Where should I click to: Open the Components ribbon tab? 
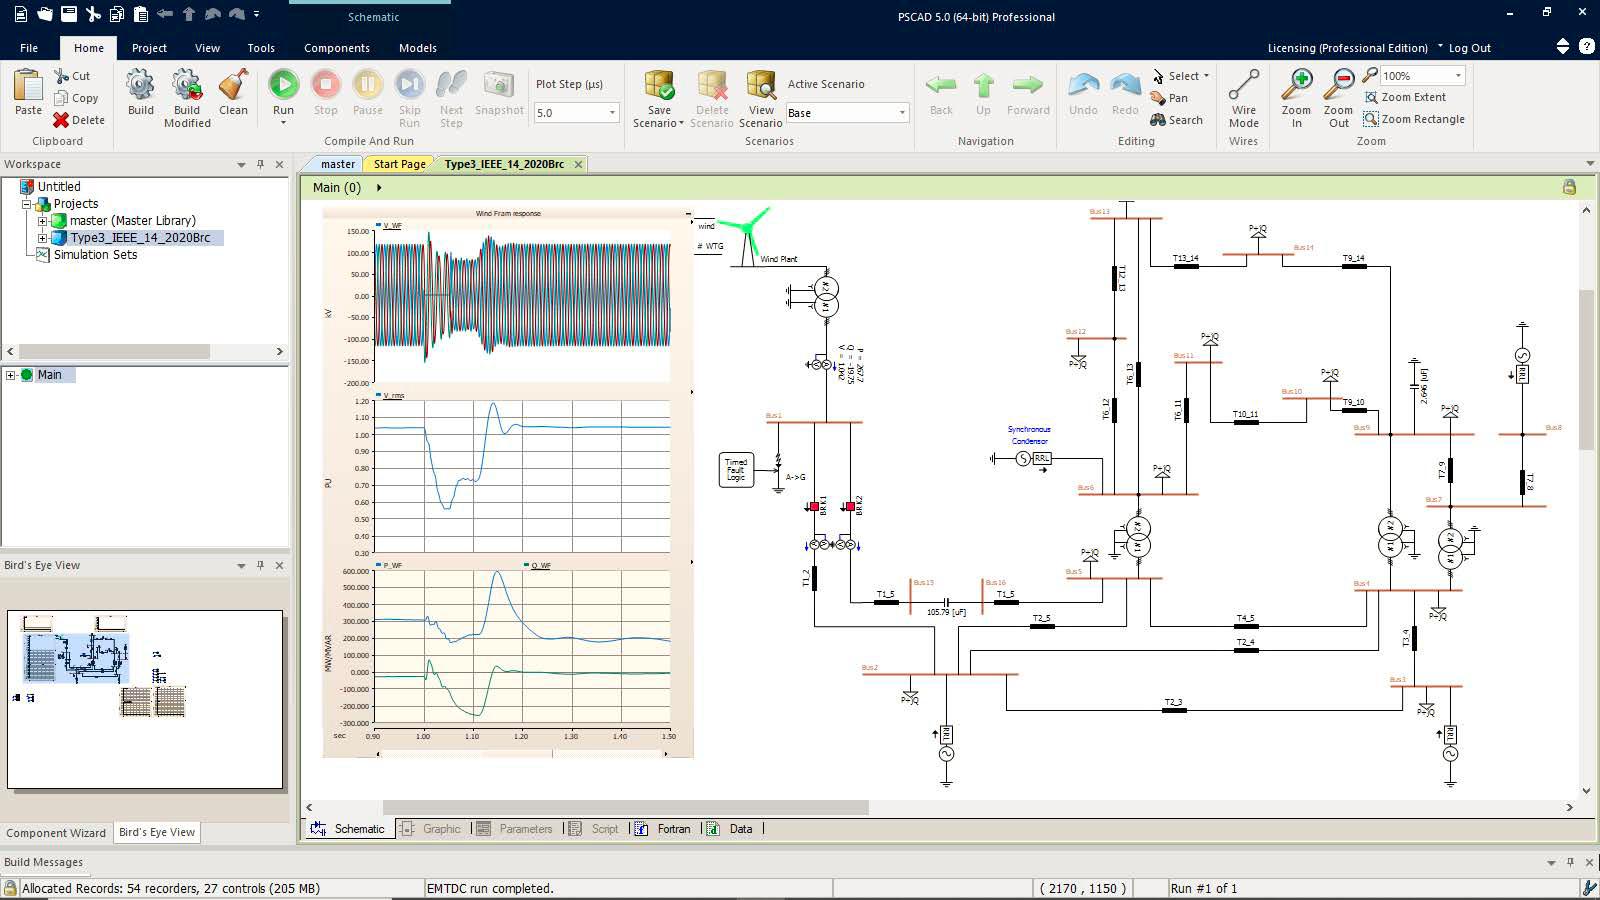coord(336,48)
